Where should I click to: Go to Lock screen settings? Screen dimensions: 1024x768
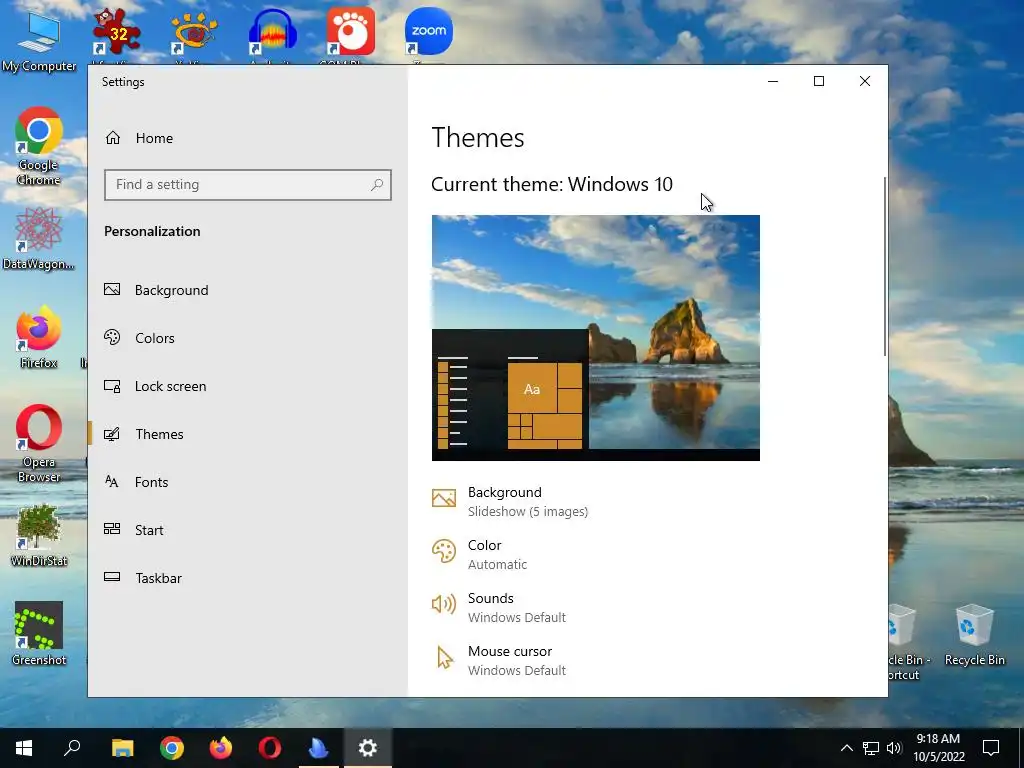[x=170, y=386]
